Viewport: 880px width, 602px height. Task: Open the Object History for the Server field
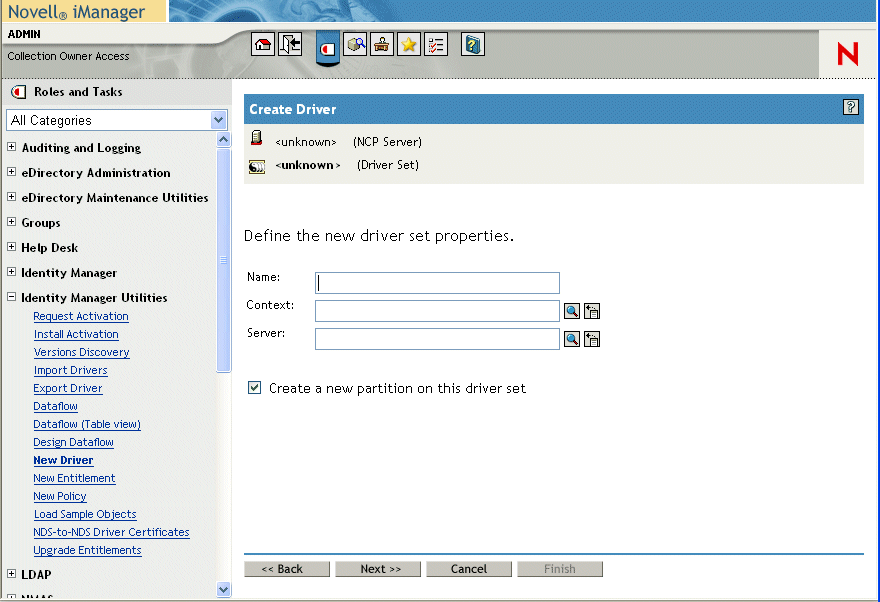[x=592, y=339]
